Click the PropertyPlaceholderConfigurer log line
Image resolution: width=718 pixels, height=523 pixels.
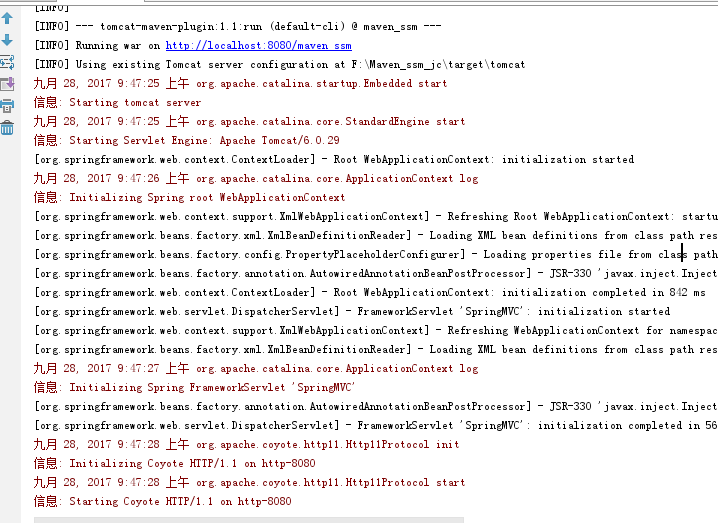pos(376,255)
